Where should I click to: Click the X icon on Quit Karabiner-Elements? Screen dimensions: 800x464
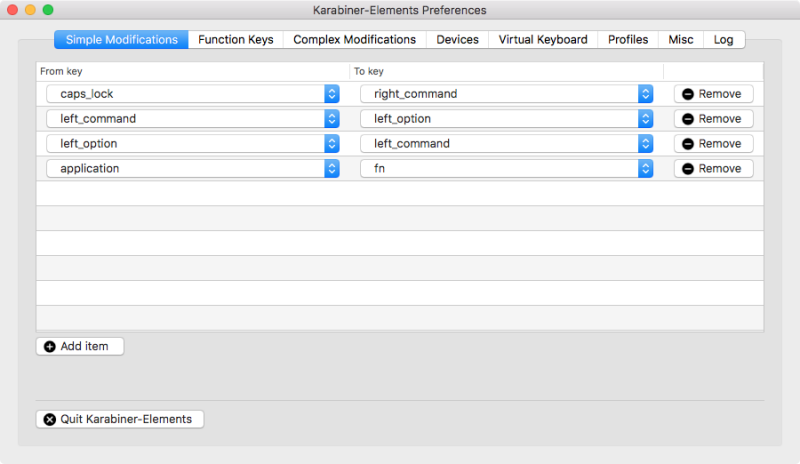[50, 419]
